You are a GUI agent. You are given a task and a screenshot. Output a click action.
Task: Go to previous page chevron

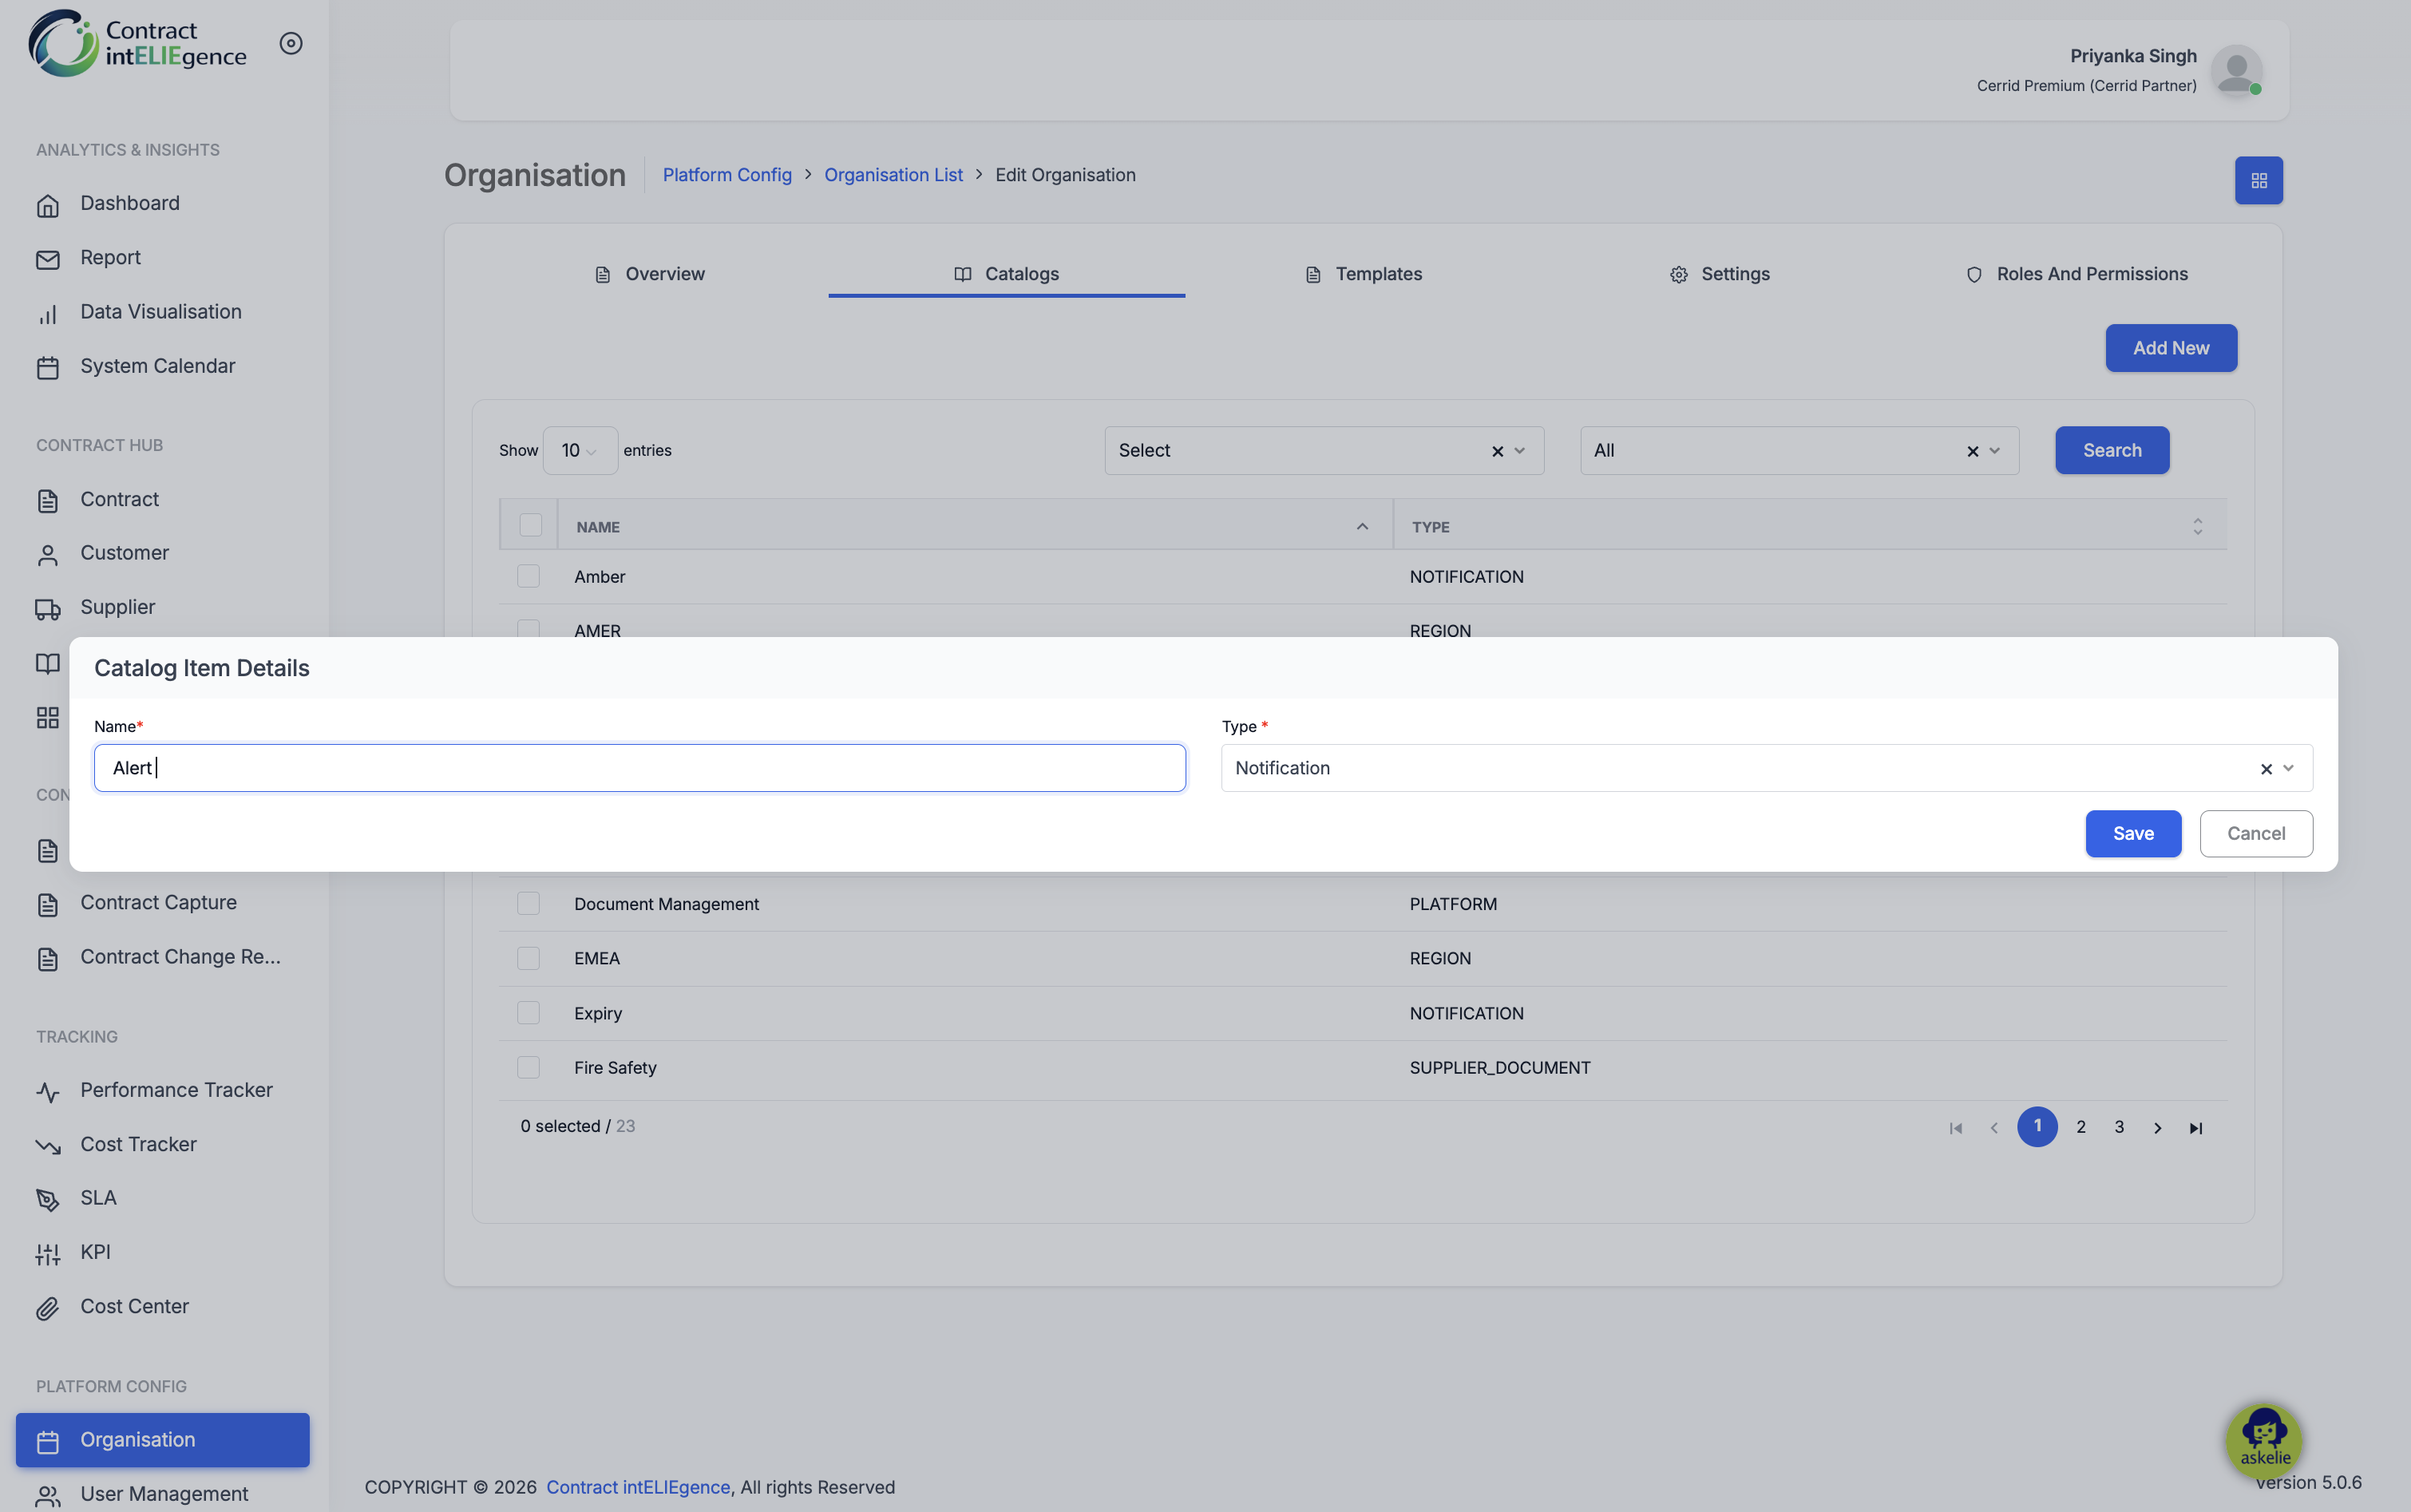(x=1994, y=1128)
